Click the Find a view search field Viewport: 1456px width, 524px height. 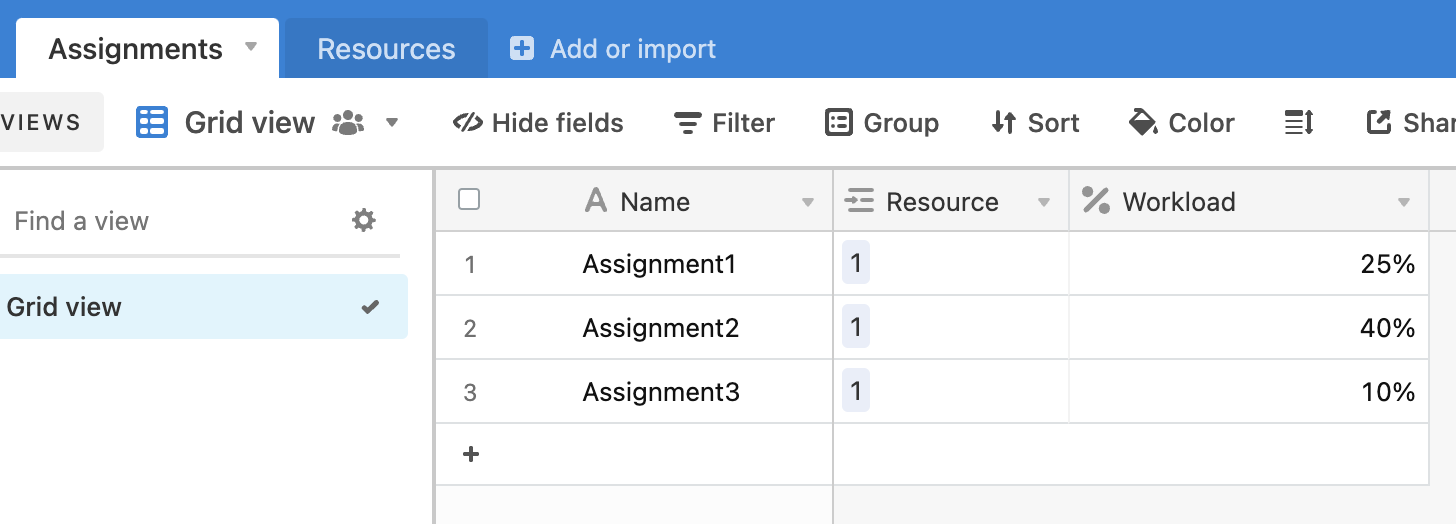(170, 220)
